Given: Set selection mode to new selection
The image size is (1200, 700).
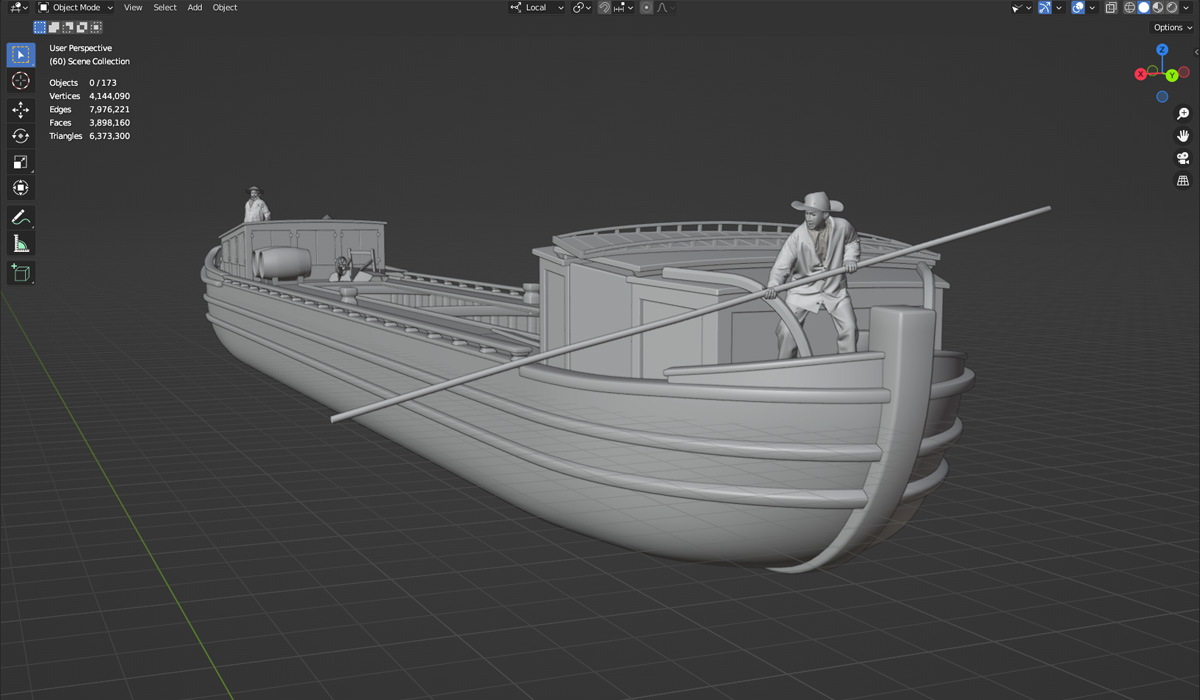Looking at the screenshot, I should [40, 27].
